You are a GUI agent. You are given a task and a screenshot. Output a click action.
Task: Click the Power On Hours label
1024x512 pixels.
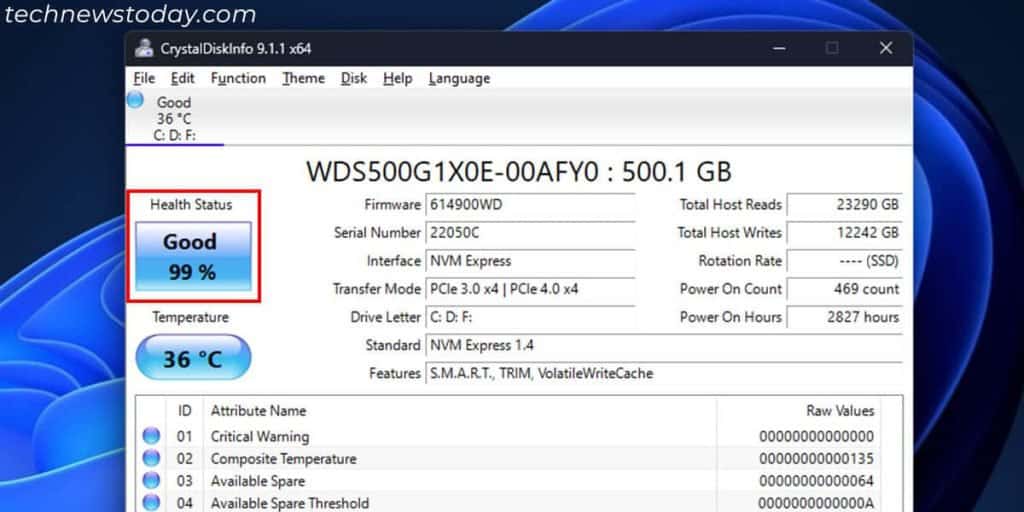point(730,317)
